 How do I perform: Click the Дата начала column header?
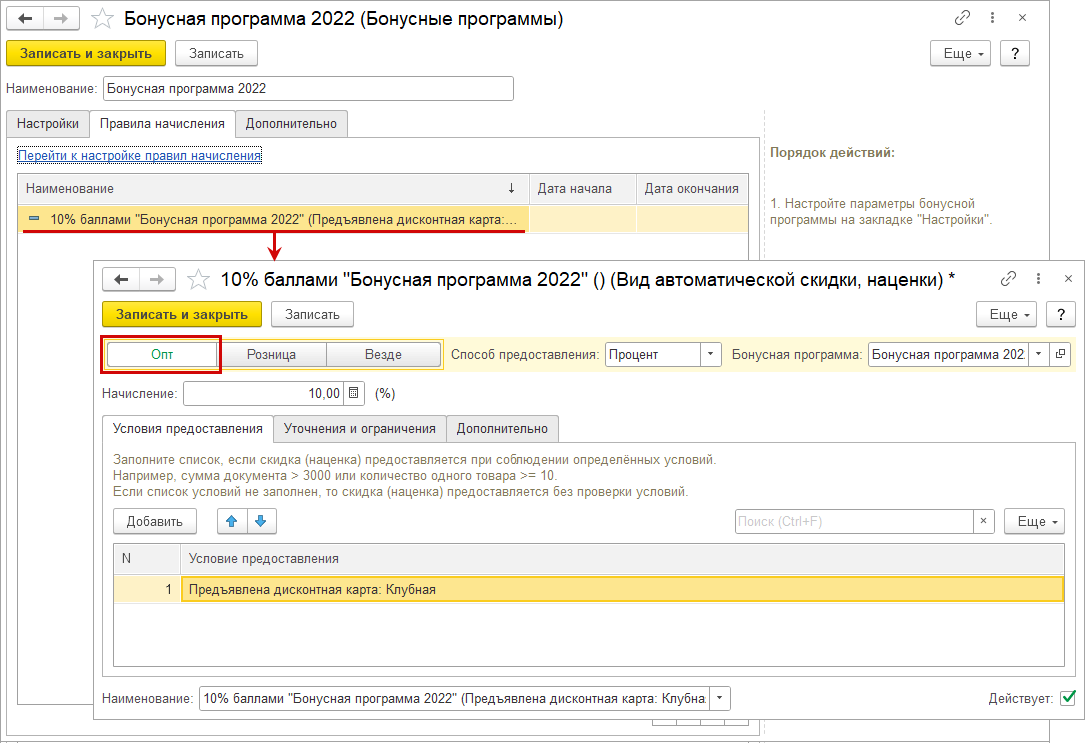coord(582,188)
